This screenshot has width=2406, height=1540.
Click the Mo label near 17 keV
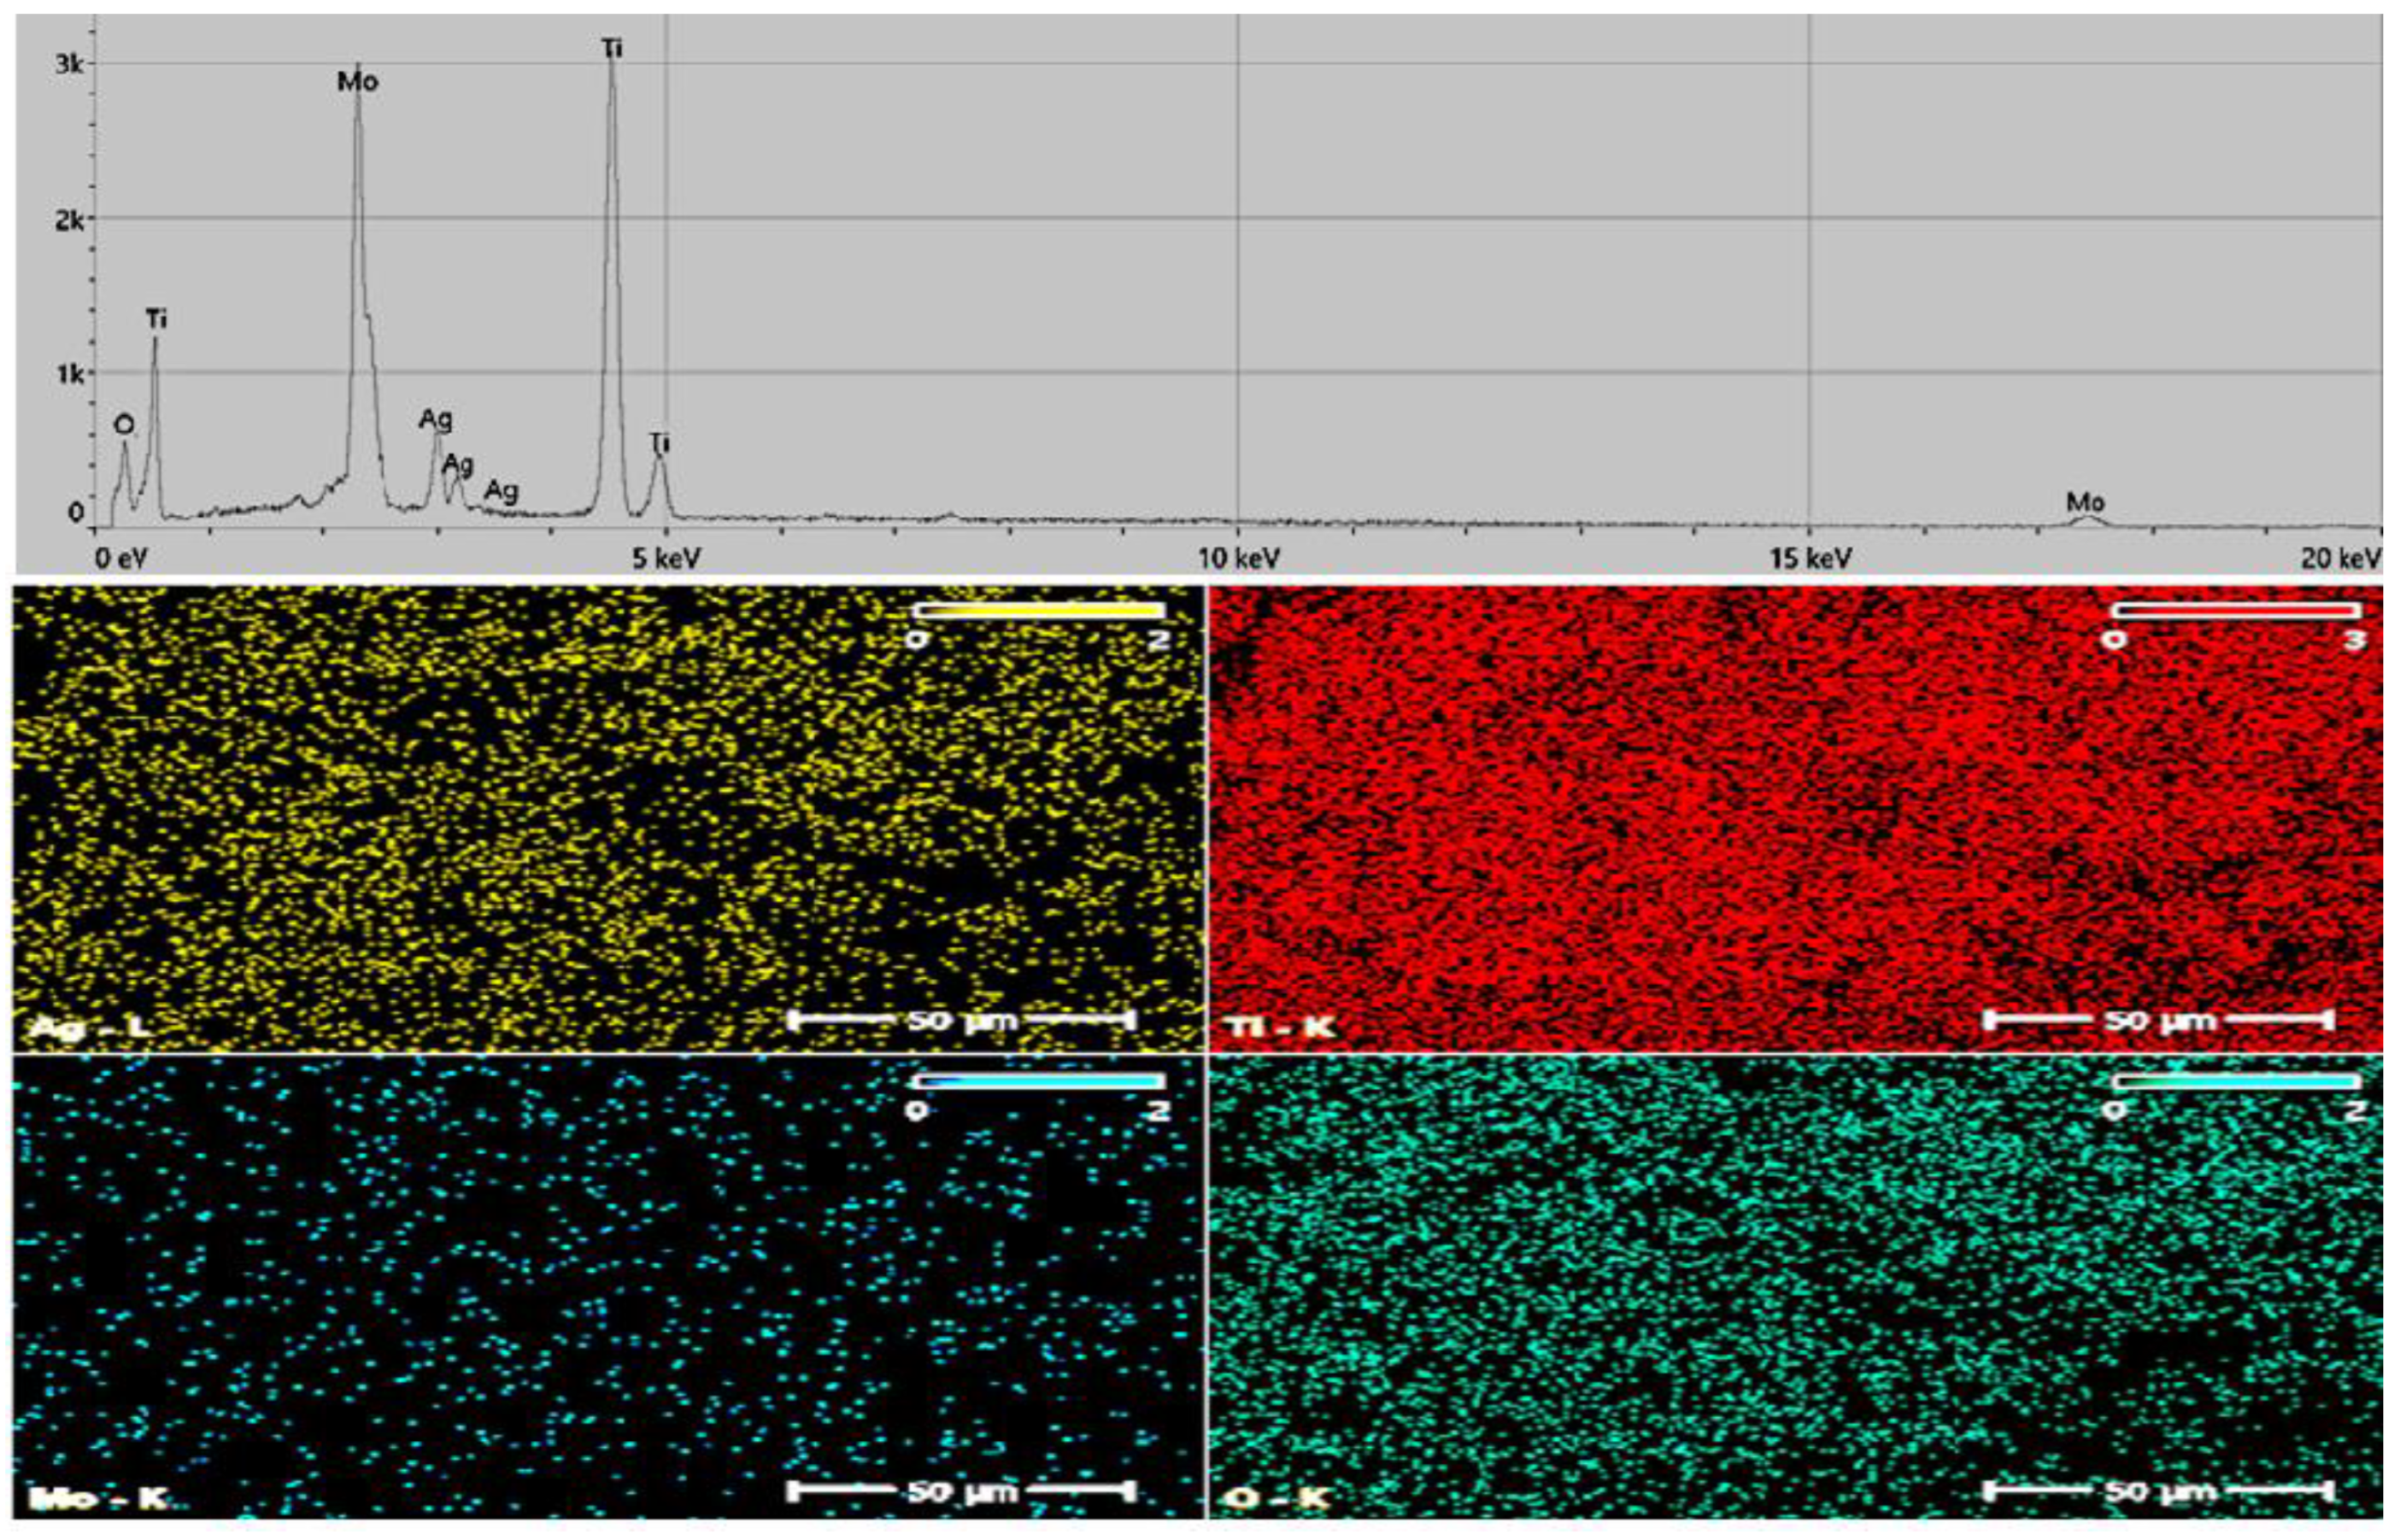tap(2085, 502)
